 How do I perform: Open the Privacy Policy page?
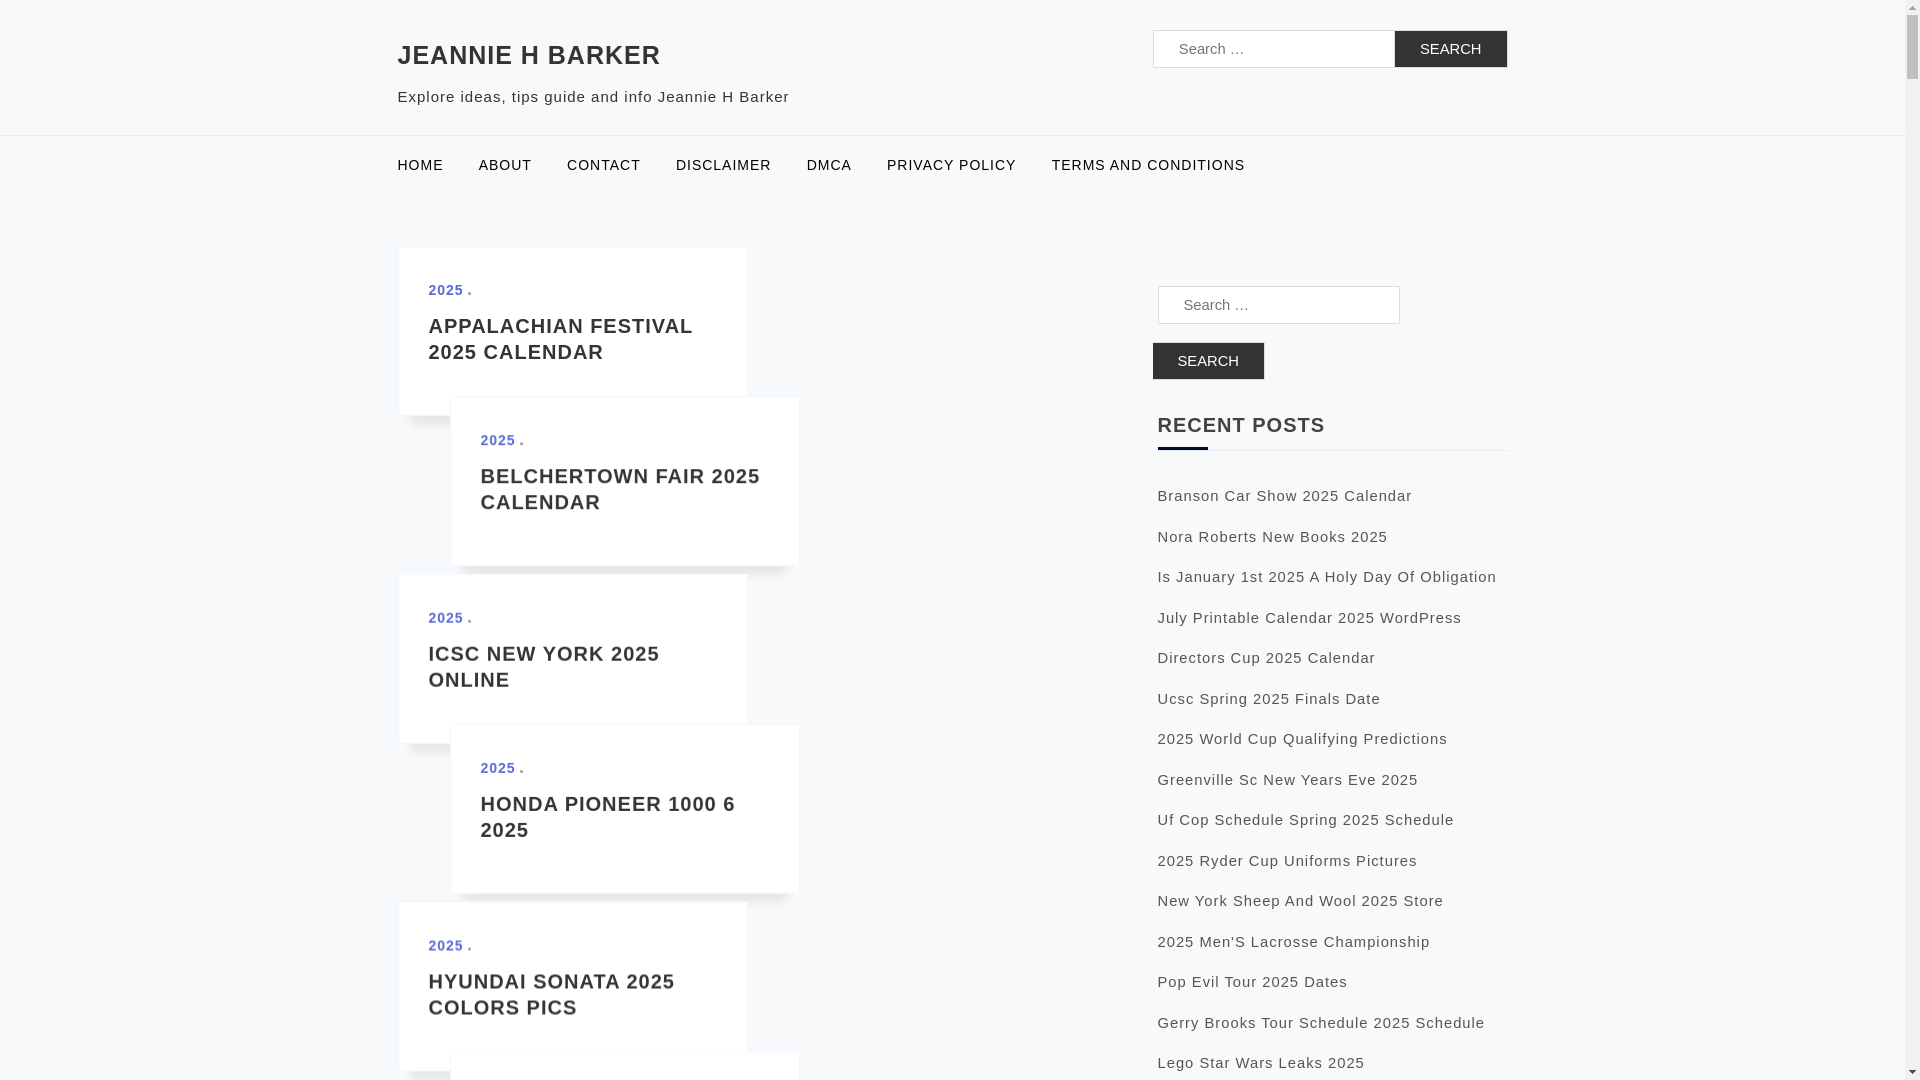[x=951, y=165]
